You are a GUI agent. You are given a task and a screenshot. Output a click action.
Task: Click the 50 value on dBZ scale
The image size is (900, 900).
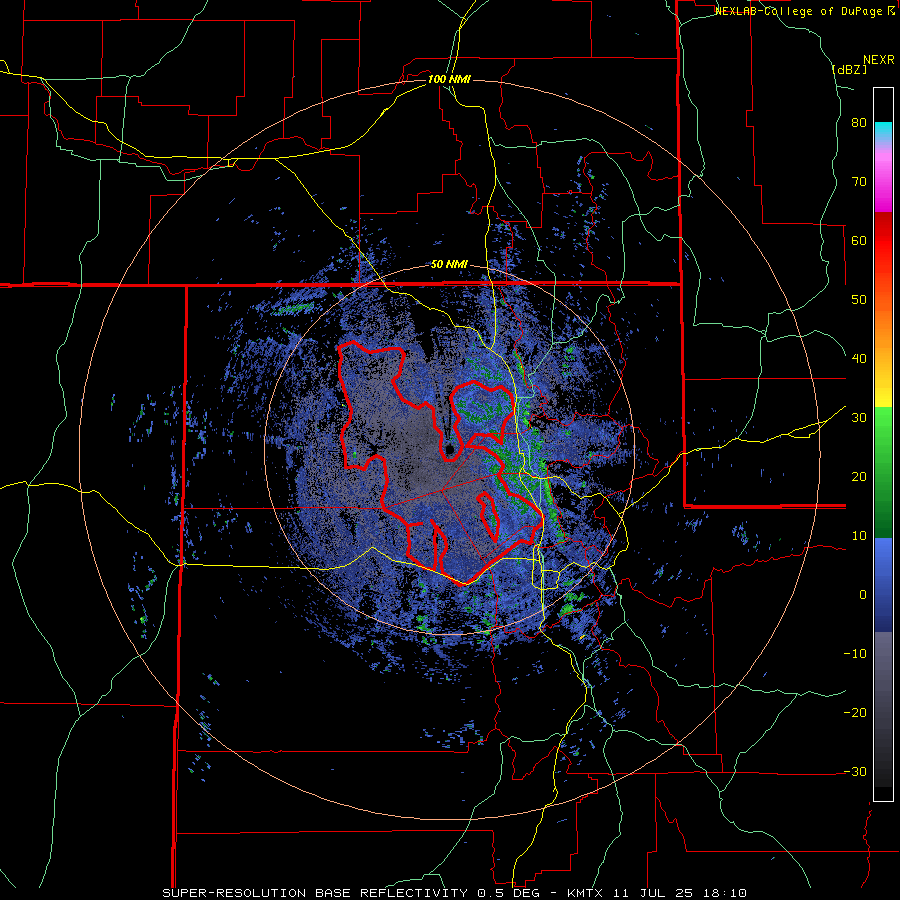pos(859,300)
